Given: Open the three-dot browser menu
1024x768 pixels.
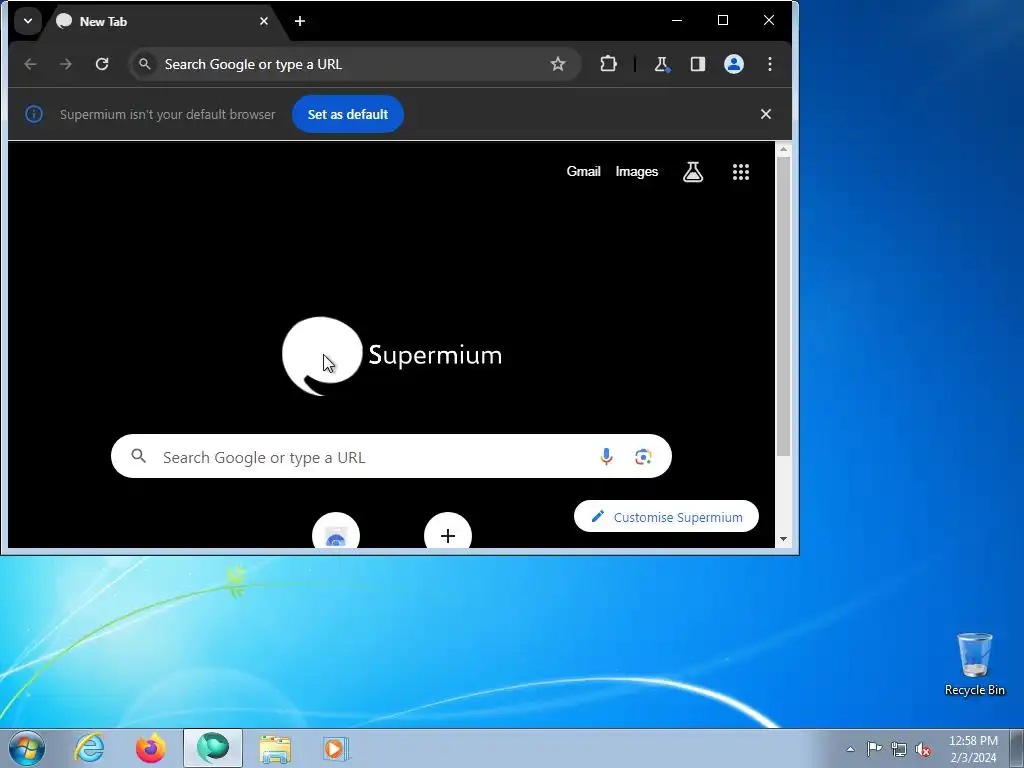Looking at the screenshot, I should (770, 64).
